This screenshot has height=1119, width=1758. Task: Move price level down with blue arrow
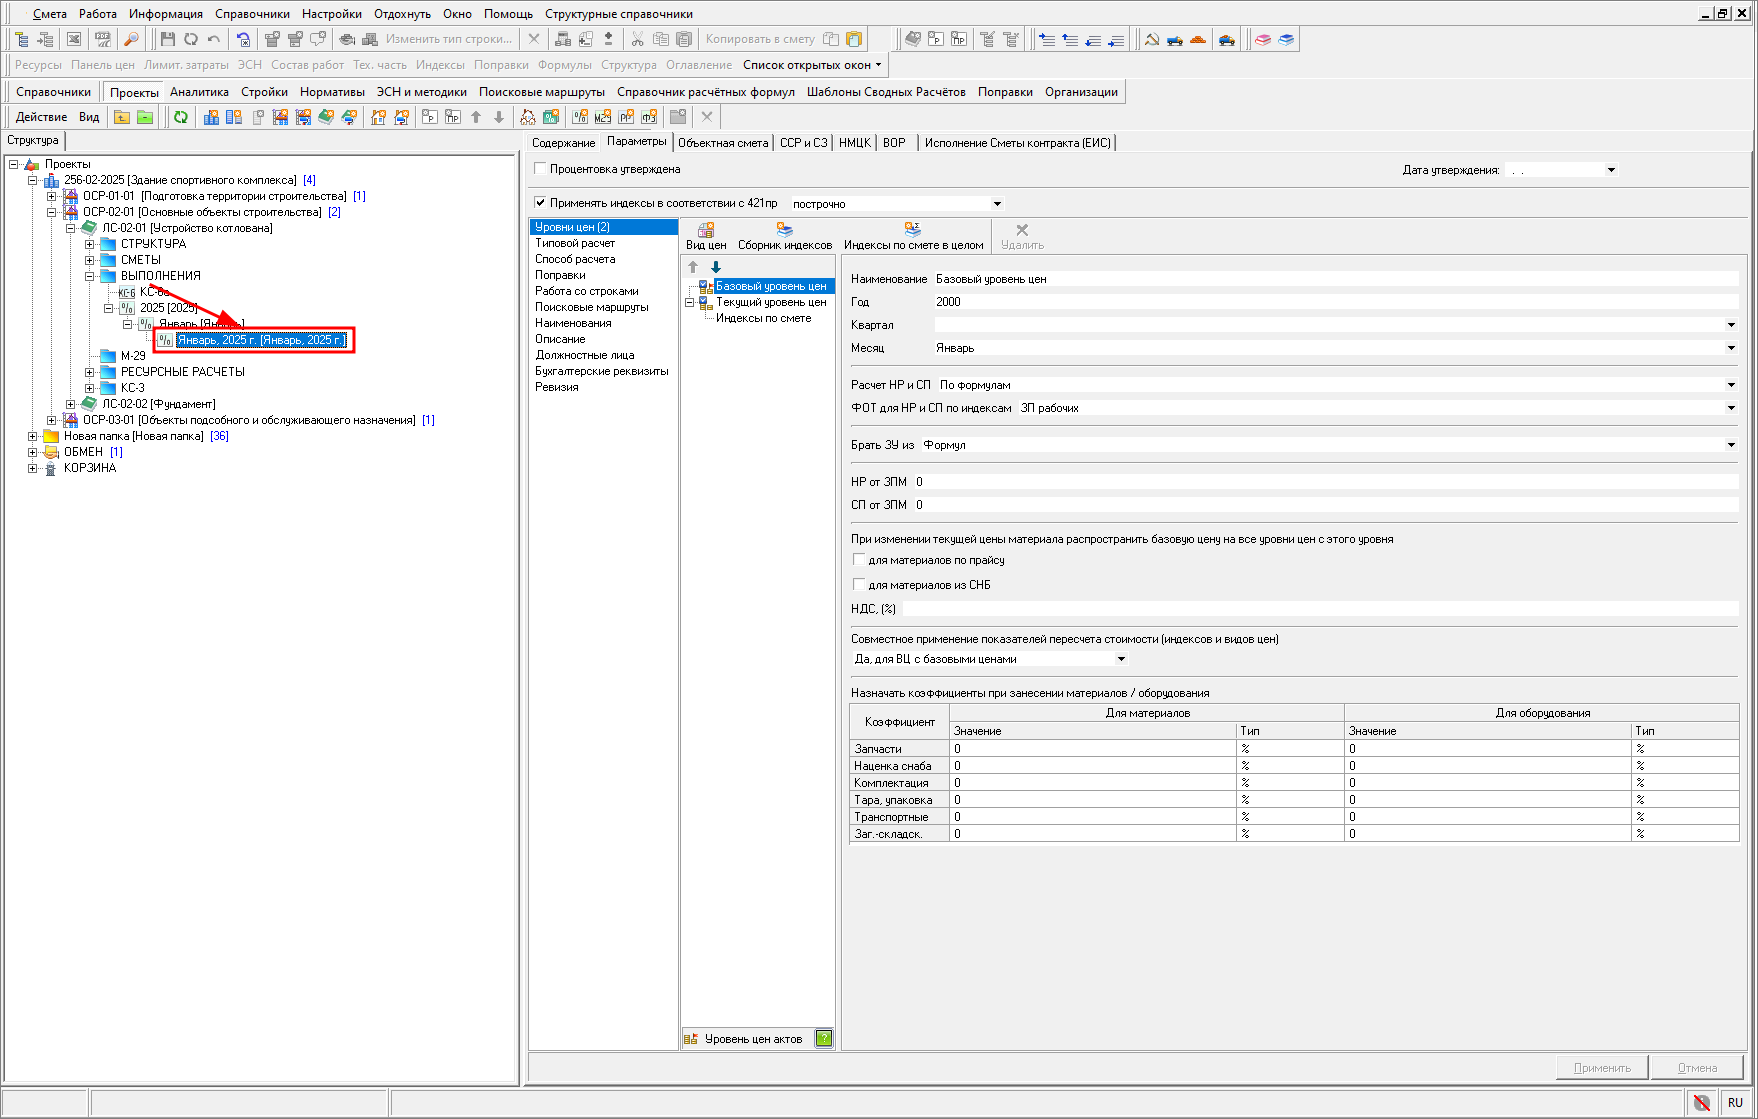point(716,267)
